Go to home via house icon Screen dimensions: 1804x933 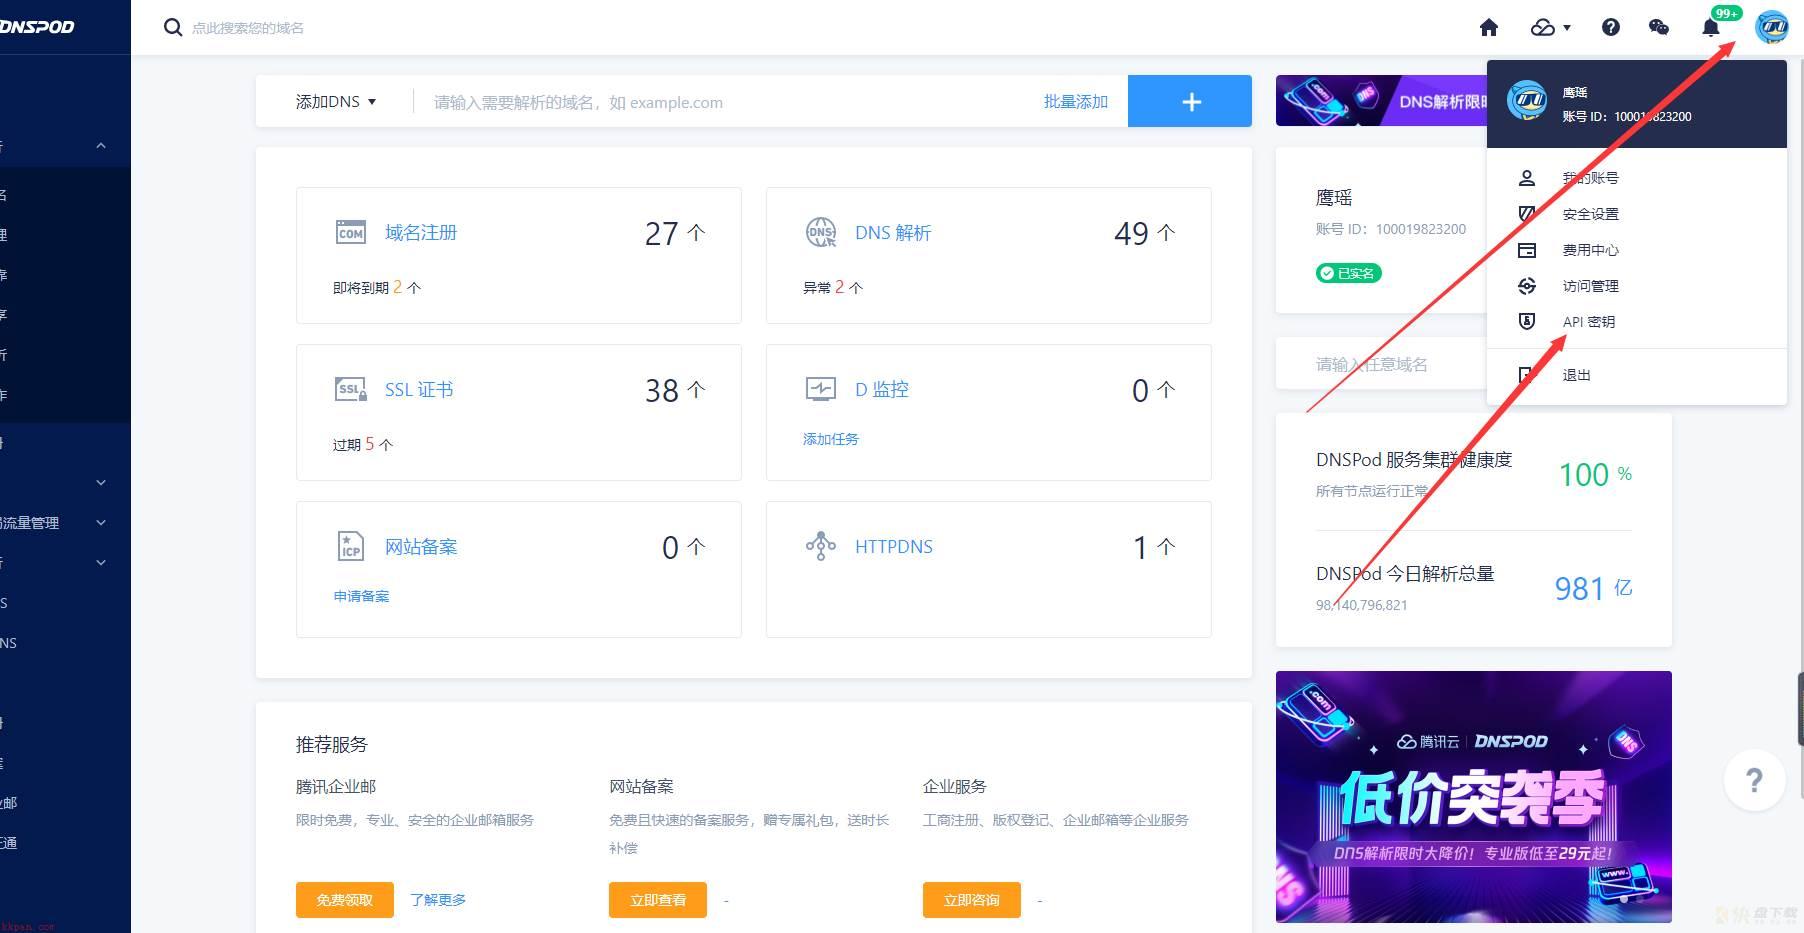tap(1489, 27)
